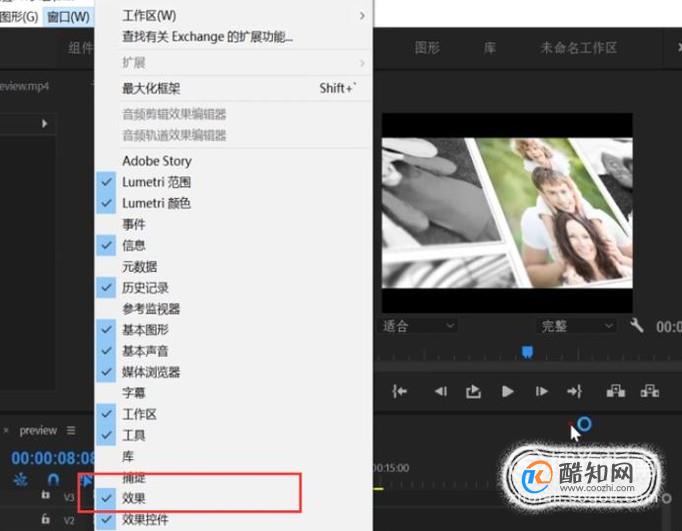682x531 pixels.
Task: Click timeline timecode 00:00:08:08
Action: 53,458
